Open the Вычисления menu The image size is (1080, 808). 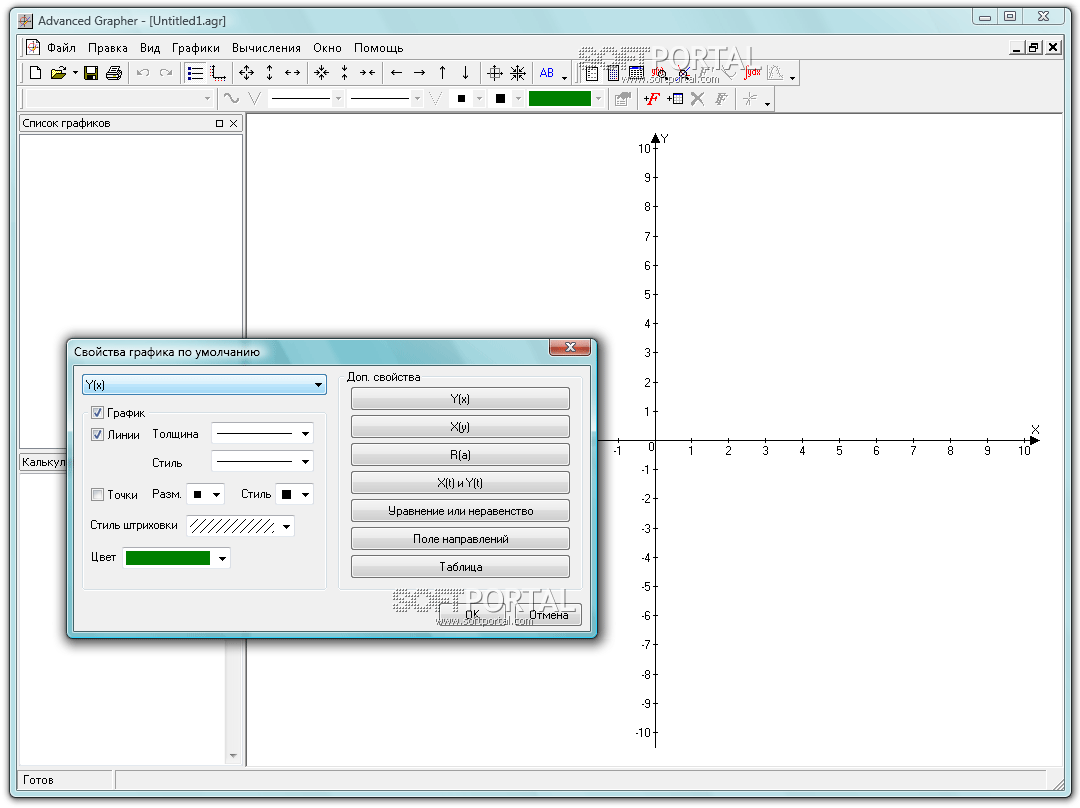pyautogui.click(x=266, y=48)
